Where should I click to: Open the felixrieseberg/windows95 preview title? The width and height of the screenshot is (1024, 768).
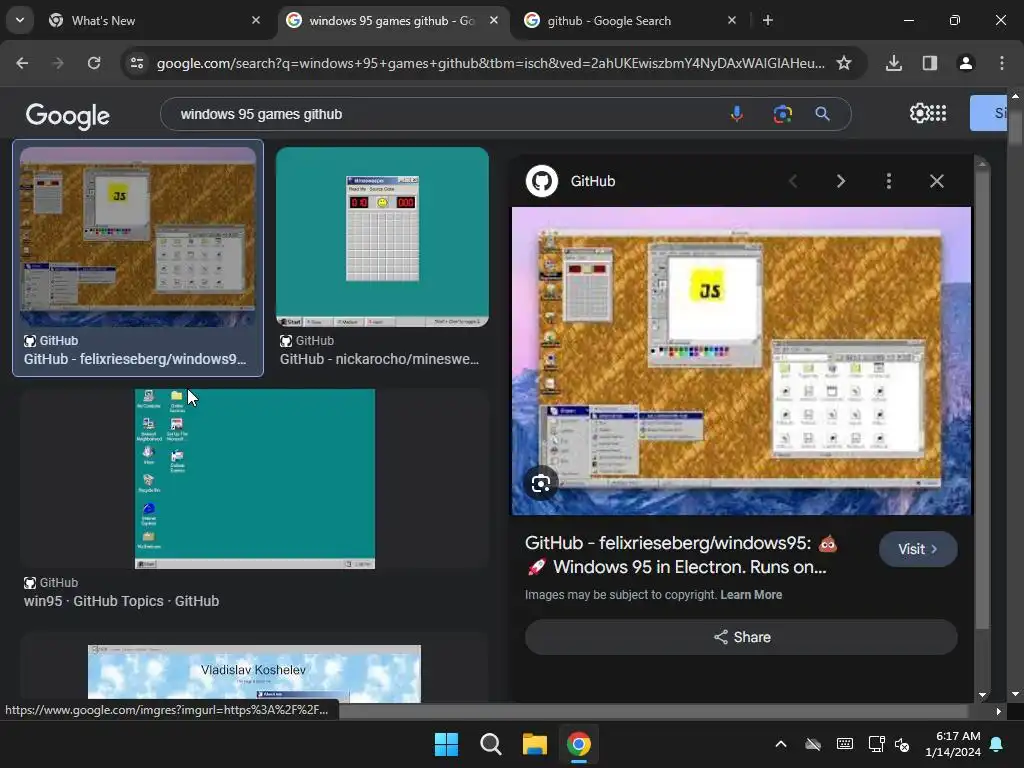[x=681, y=554]
